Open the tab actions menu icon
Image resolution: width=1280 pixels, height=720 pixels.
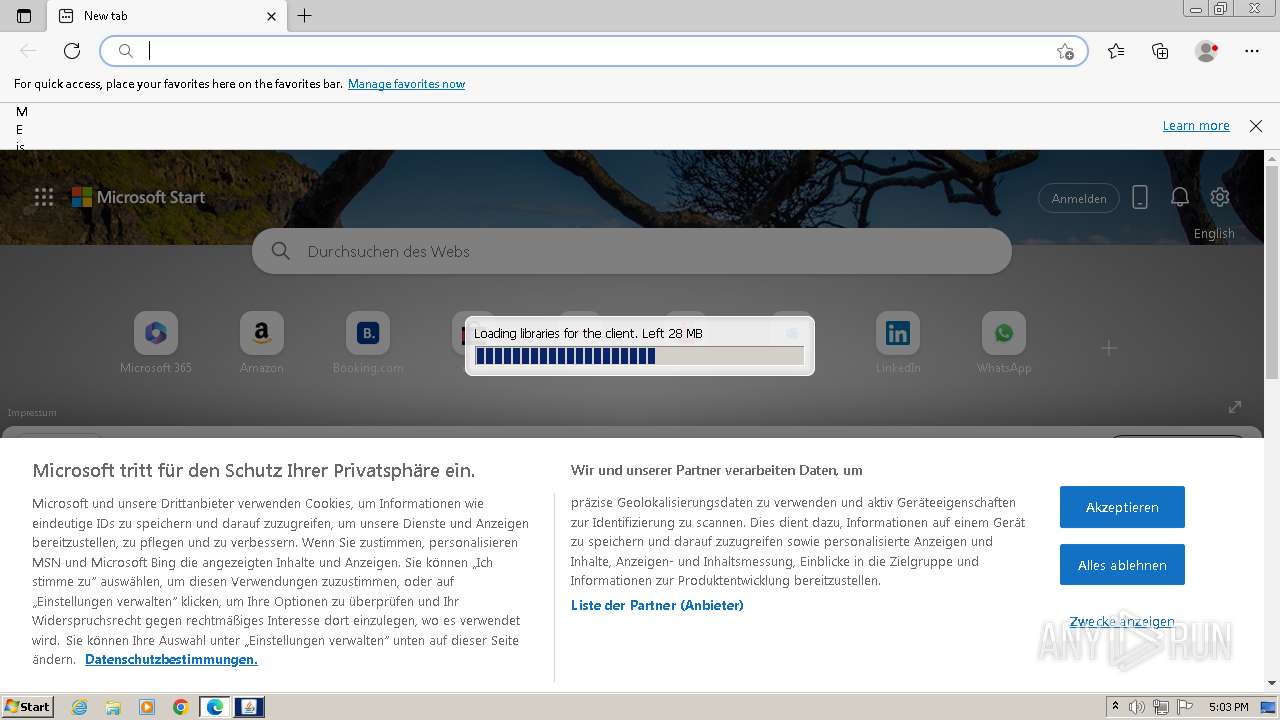(x=24, y=16)
